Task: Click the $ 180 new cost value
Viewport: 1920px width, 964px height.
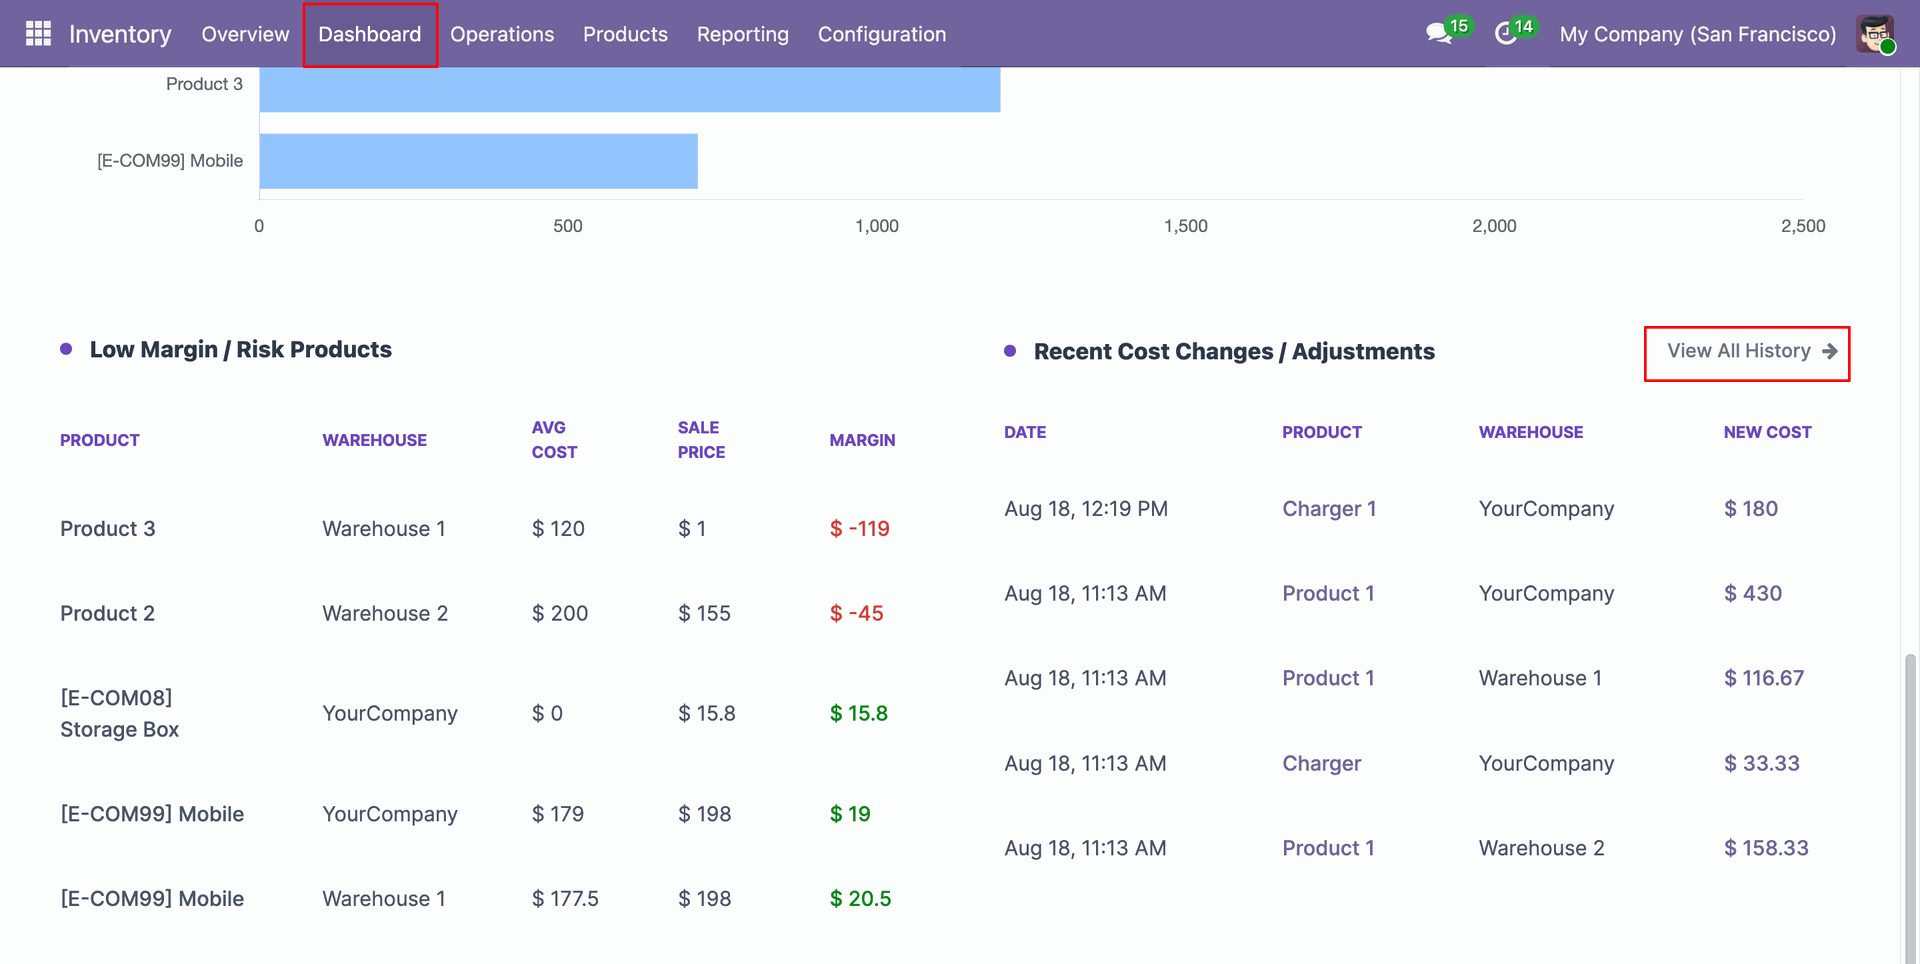Action: tap(1750, 508)
